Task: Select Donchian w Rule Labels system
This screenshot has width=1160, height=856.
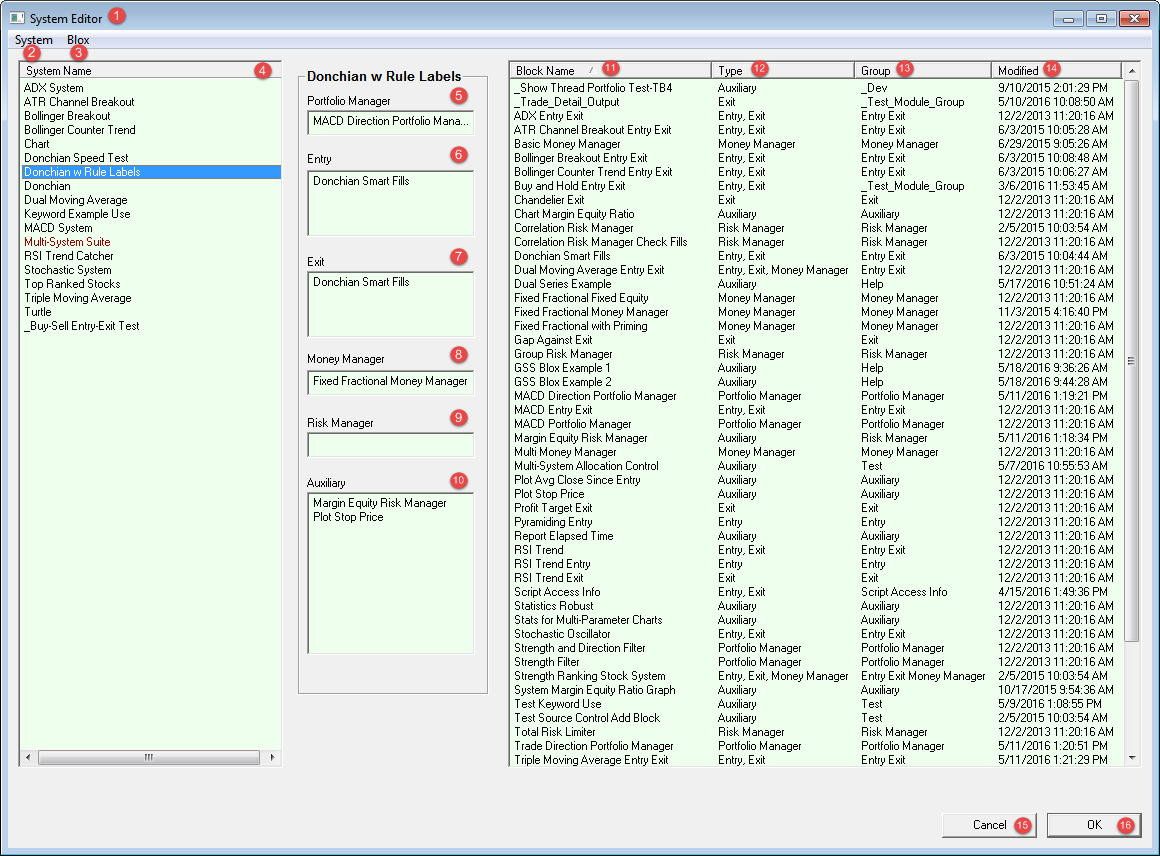Action: 151,172
